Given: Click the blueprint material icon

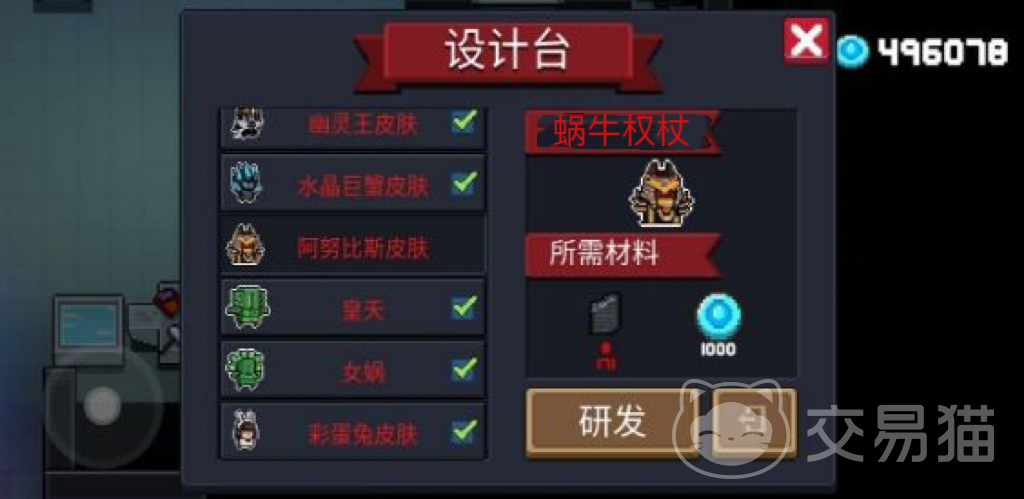Looking at the screenshot, I should (605, 314).
